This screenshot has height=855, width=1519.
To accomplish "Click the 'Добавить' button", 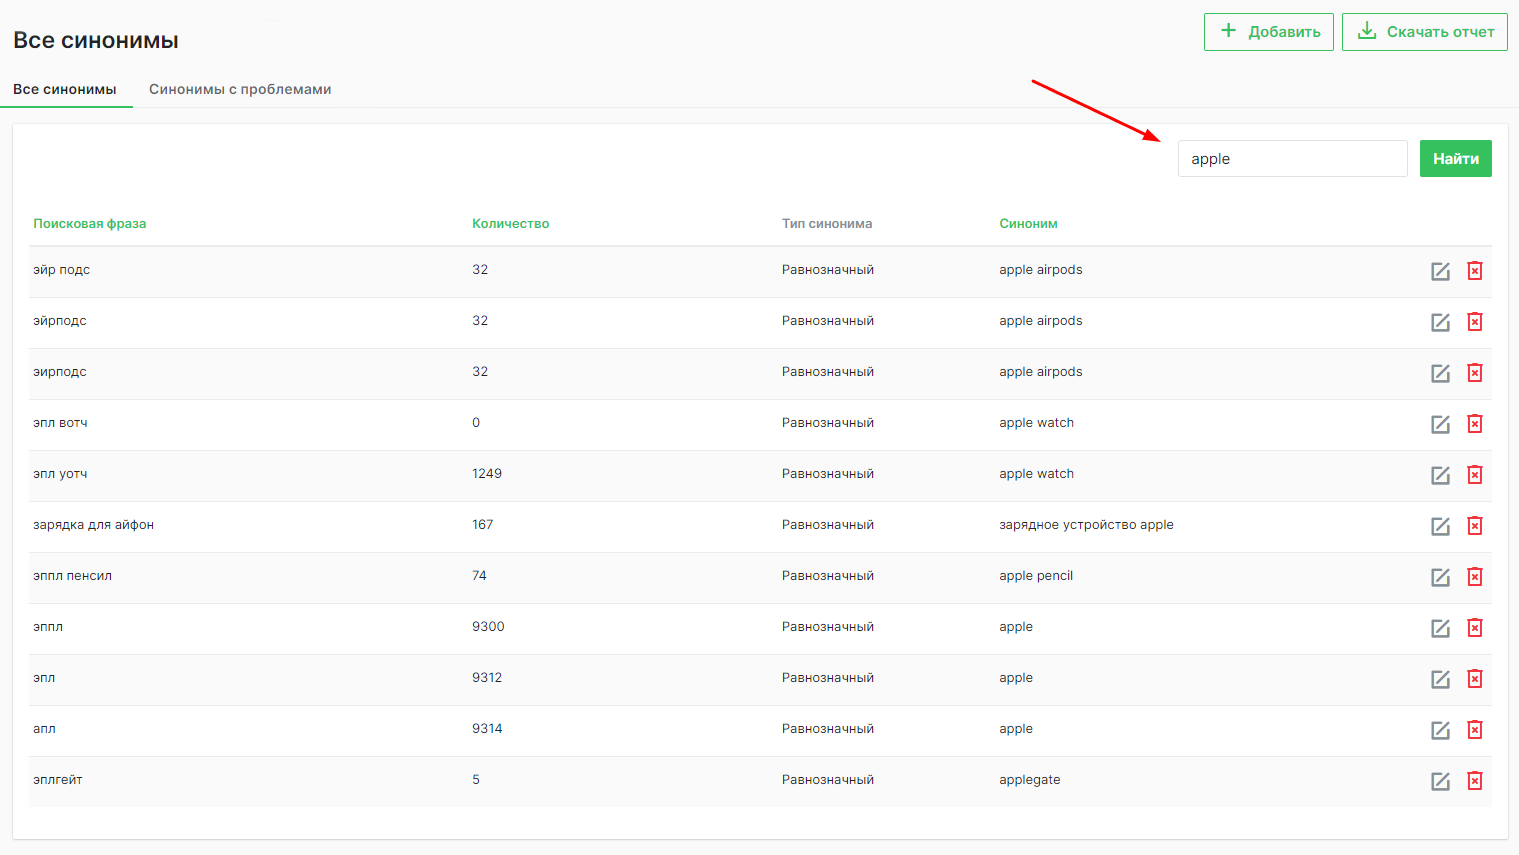I will tap(1268, 32).
